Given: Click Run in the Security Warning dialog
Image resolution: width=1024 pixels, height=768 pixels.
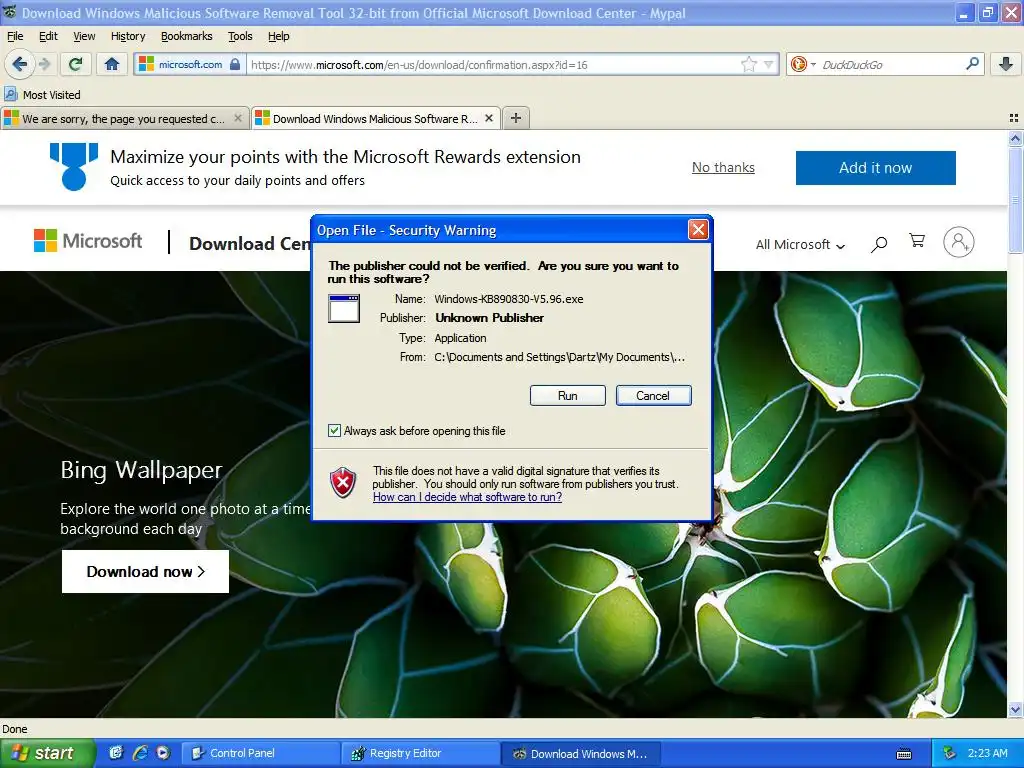Looking at the screenshot, I should [568, 396].
